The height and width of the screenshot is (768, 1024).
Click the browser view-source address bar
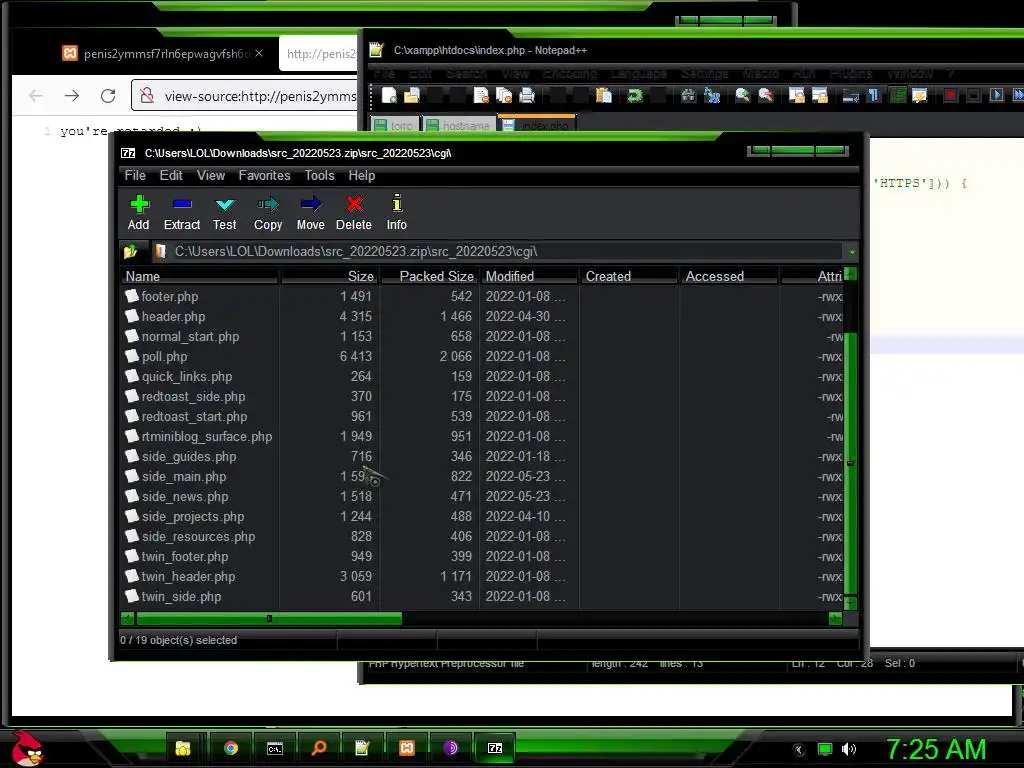(245, 96)
